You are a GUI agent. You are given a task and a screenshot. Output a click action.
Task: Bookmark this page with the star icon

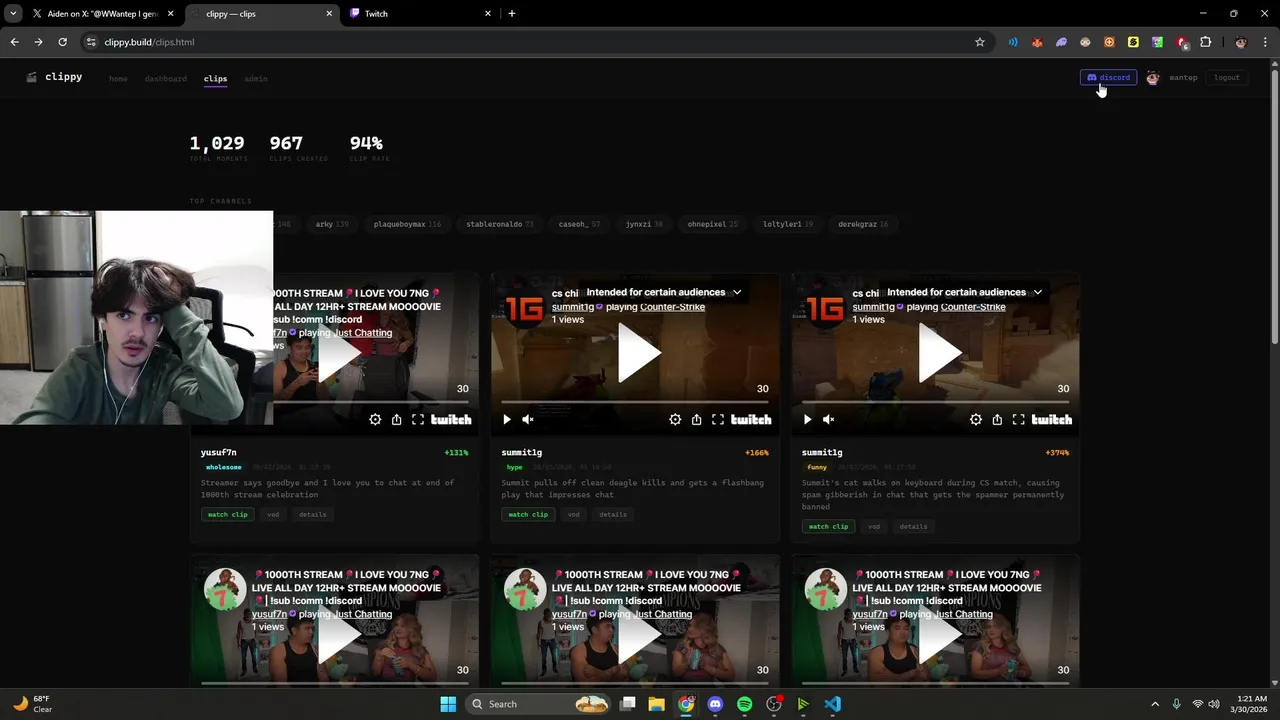coord(980,42)
